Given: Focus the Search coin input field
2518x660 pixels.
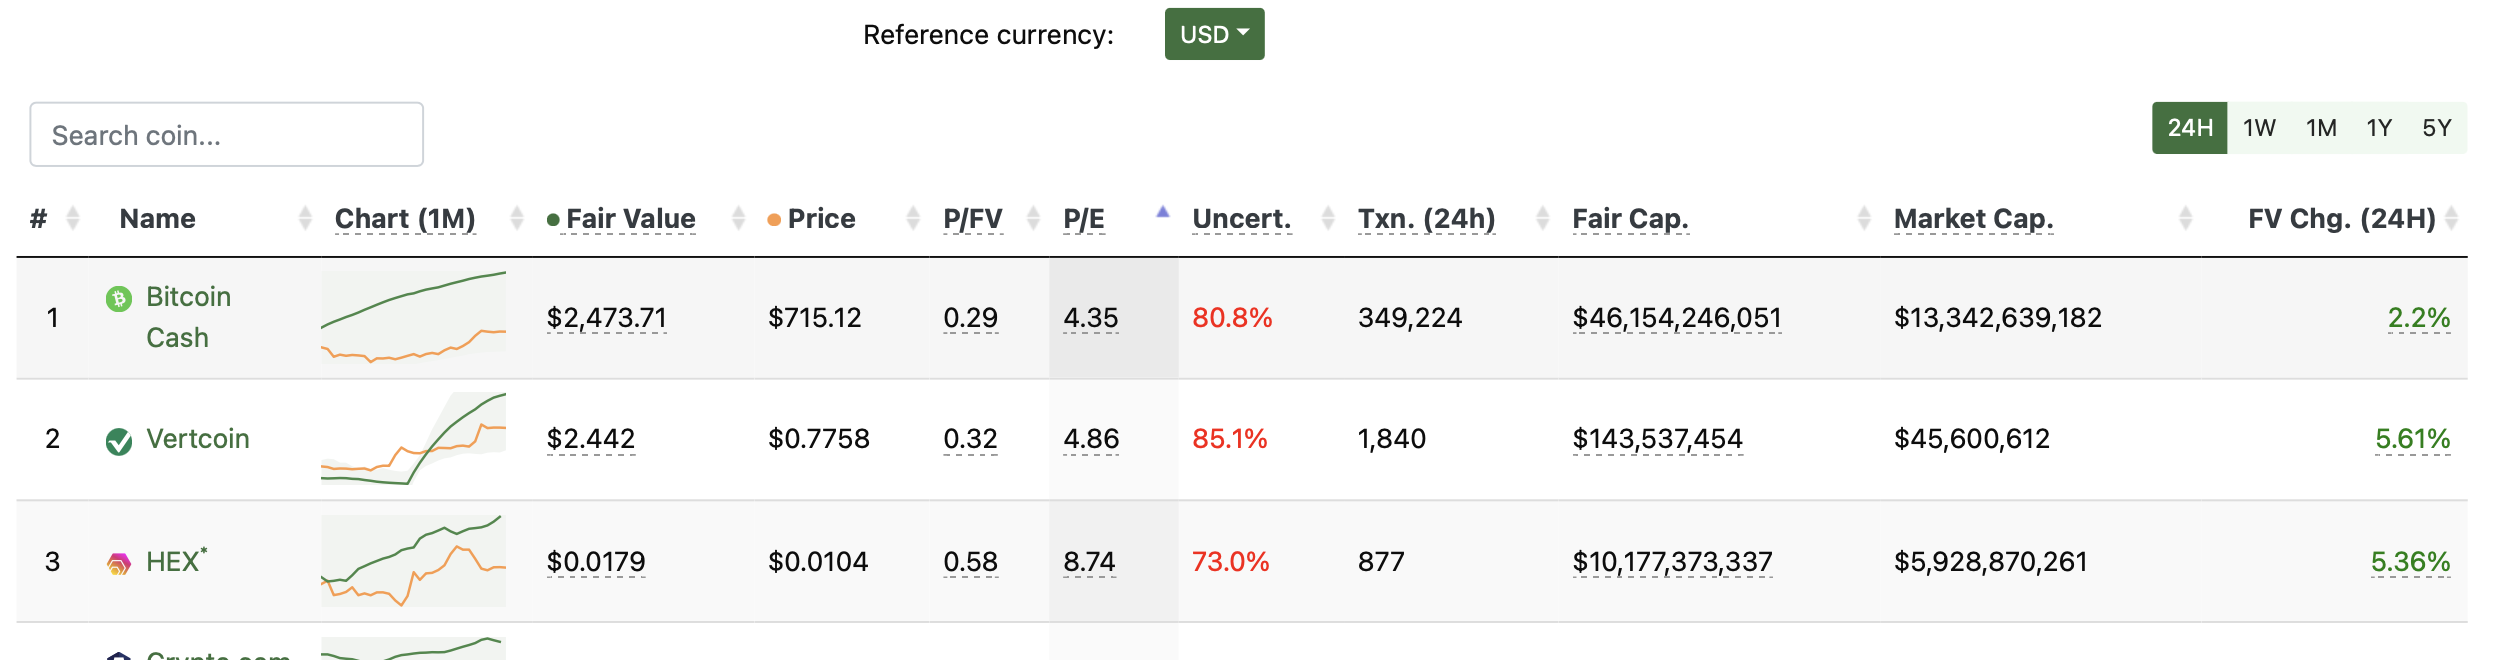Looking at the screenshot, I should tap(226, 134).
